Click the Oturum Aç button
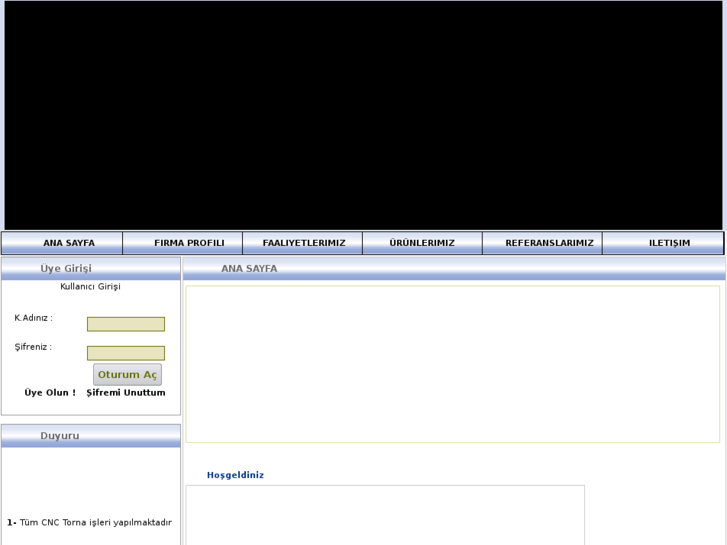This screenshot has height=545, width=727. coord(128,374)
